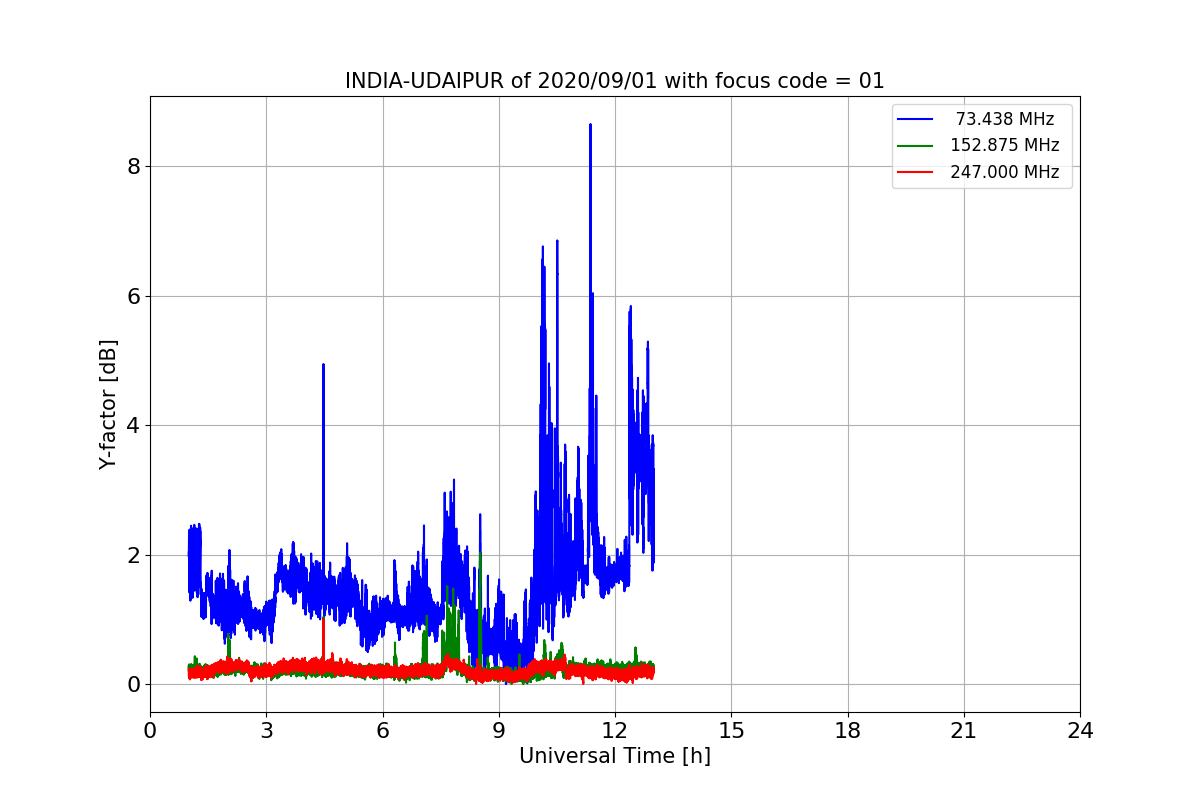Image resolution: width=1200 pixels, height=800 pixels.
Task: Click y-axis tick label 8
Action: [132, 166]
